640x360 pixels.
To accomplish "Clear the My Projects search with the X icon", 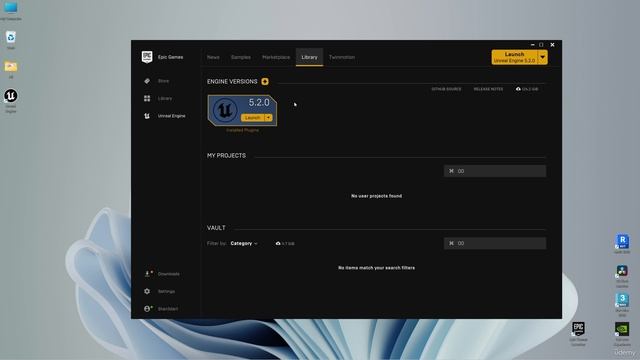I will point(451,171).
